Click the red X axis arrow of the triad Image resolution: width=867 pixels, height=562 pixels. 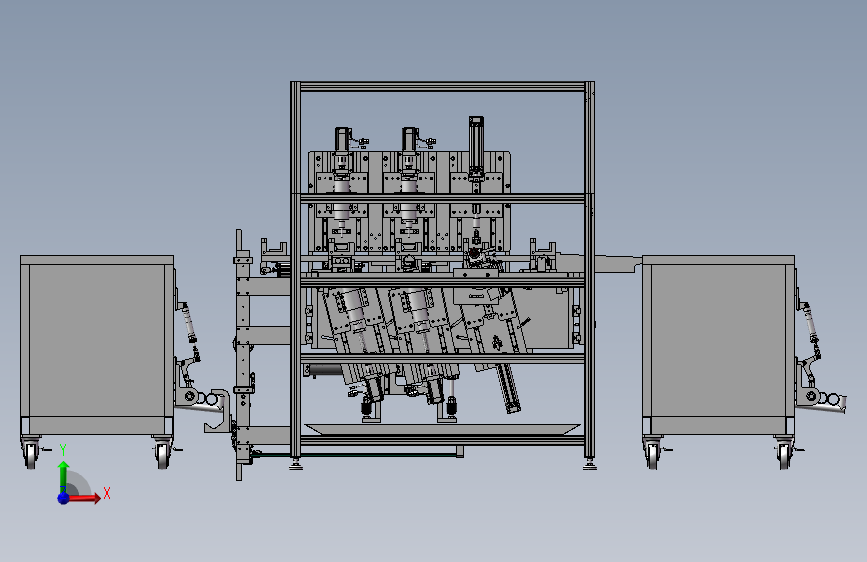pyautogui.click(x=84, y=498)
